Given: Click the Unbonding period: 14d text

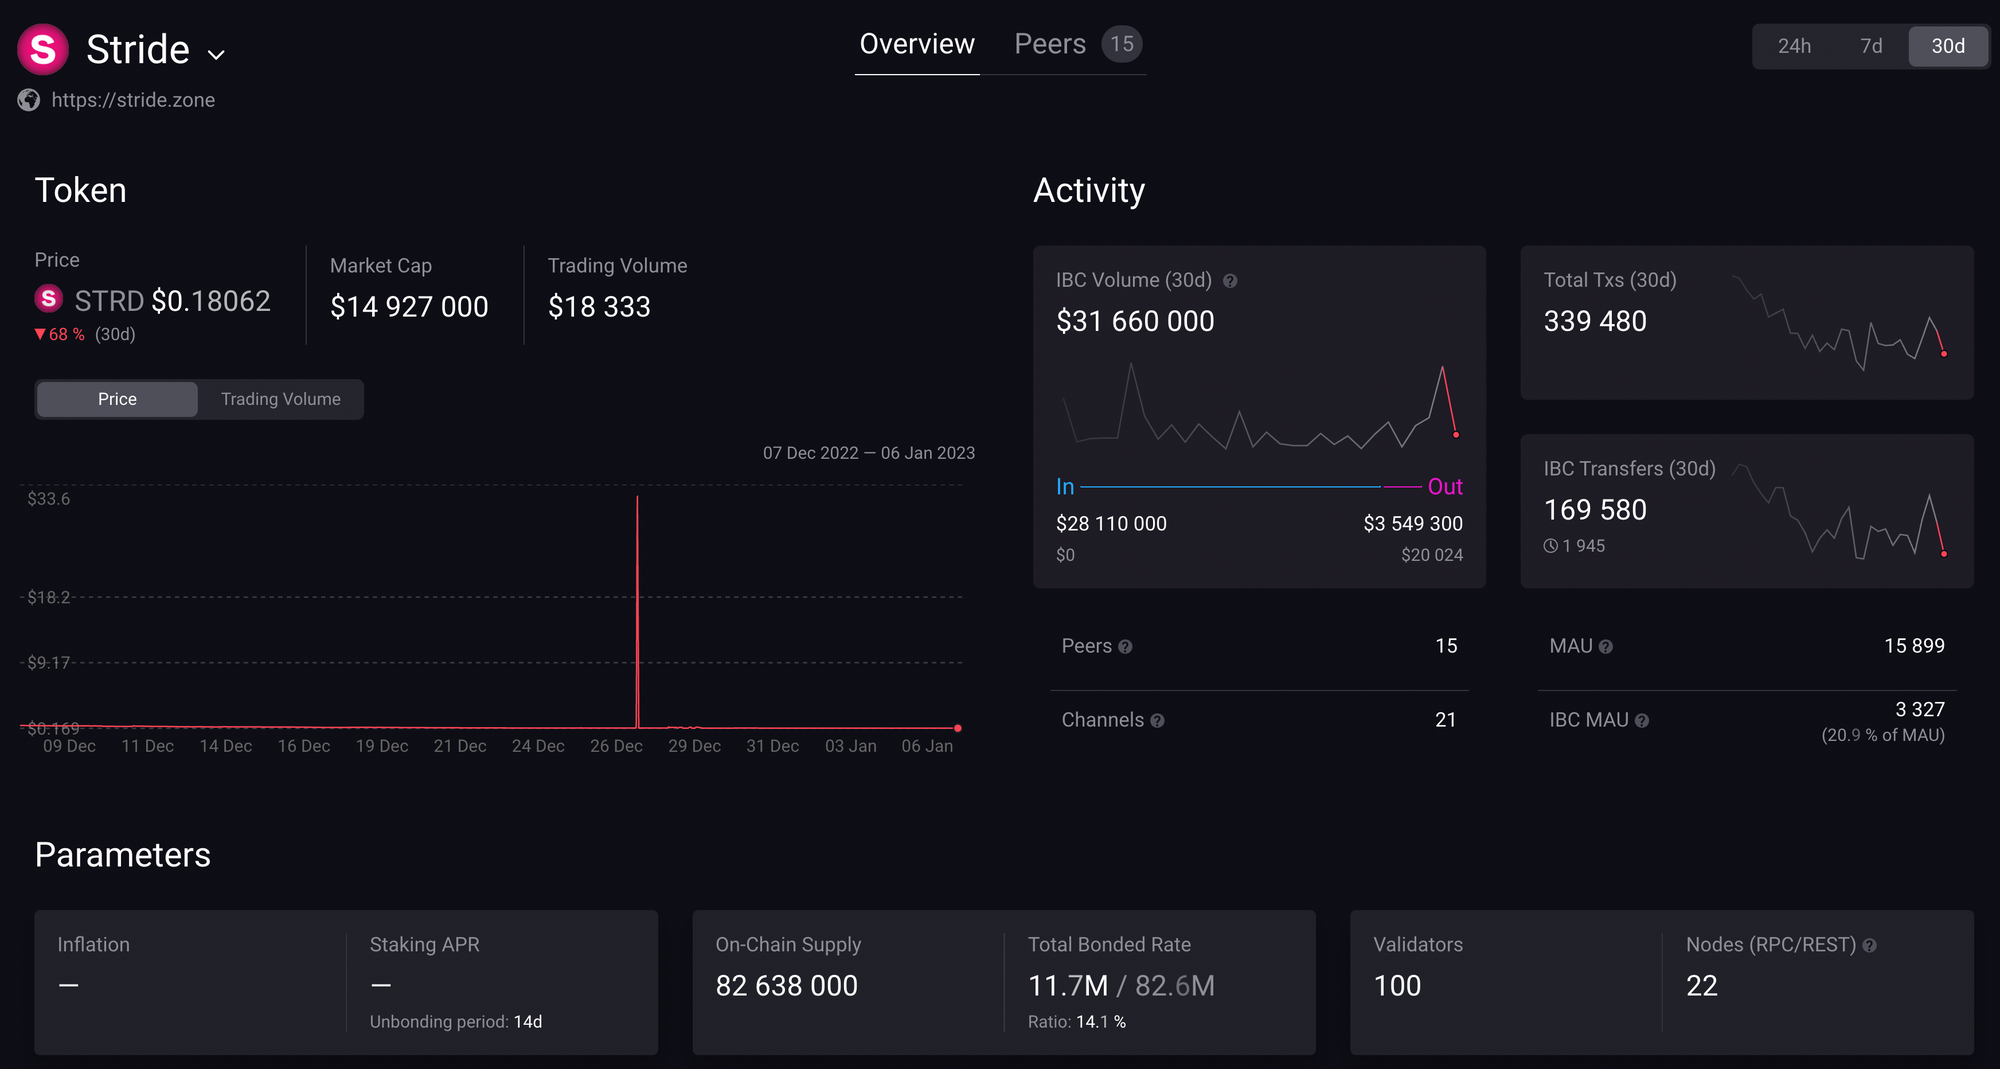Looking at the screenshot, I should (x=456, y=1022).
